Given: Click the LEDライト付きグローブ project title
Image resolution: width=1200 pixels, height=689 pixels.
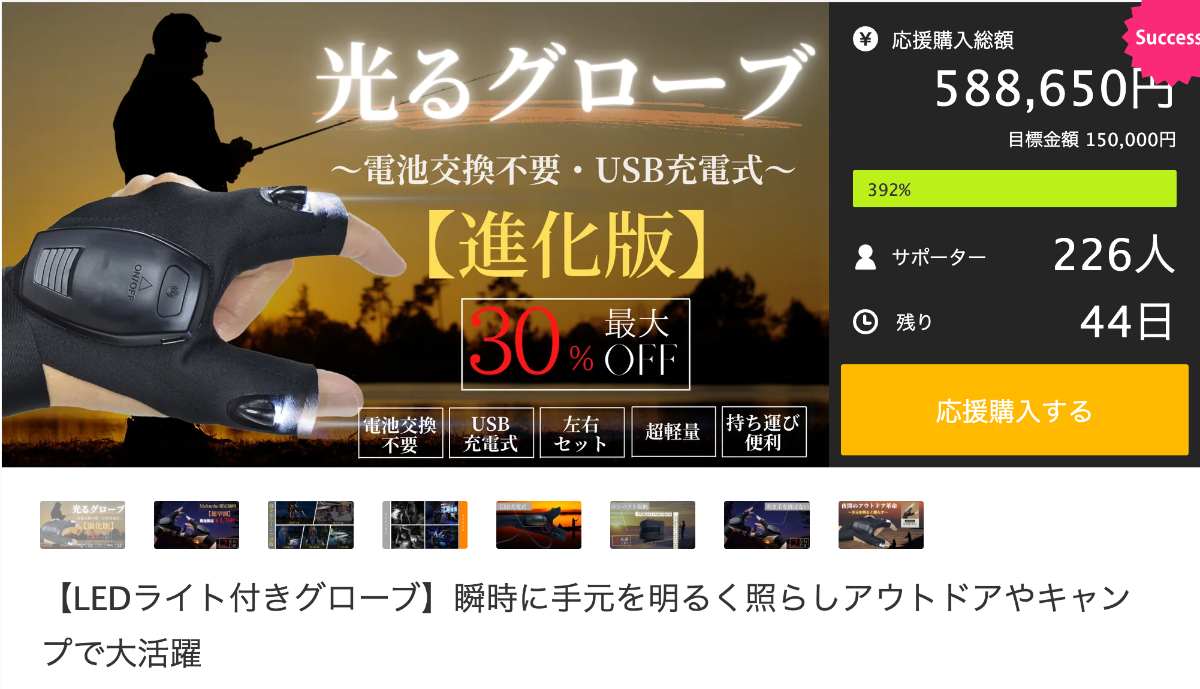Looking at the screenshot, I should click(x=590, y=626).
